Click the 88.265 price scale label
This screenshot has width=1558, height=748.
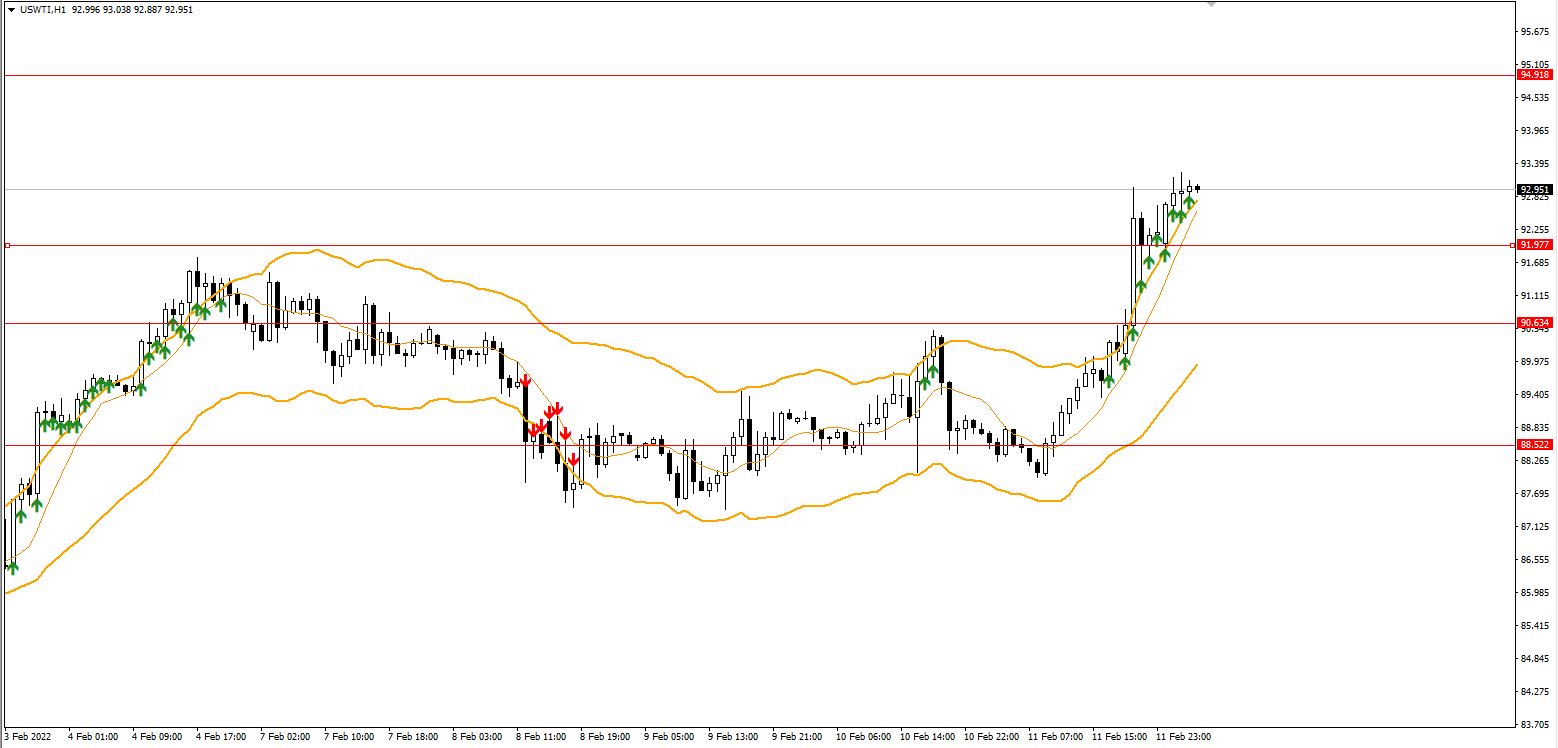point(1535,461)
